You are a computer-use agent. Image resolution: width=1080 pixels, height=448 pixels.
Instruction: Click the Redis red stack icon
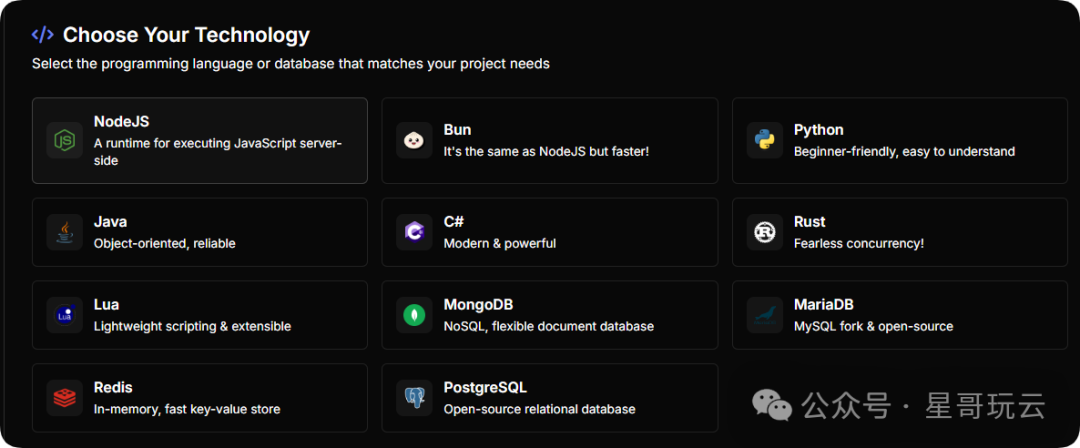pos(64,398)
